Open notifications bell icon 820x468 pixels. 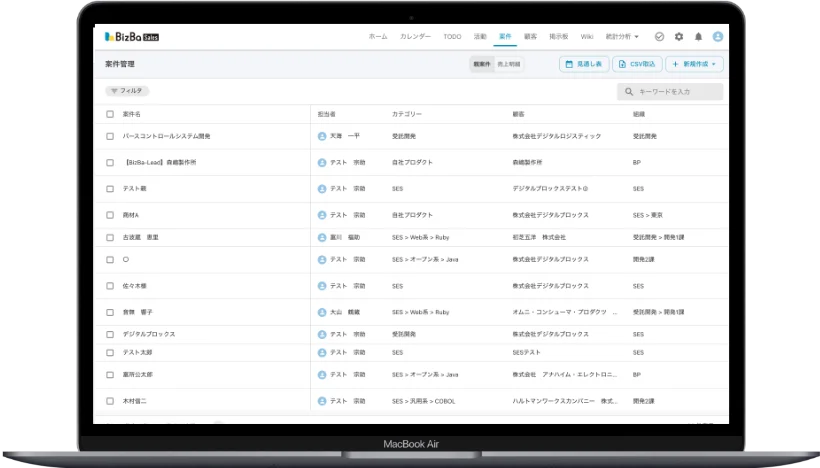698,37
